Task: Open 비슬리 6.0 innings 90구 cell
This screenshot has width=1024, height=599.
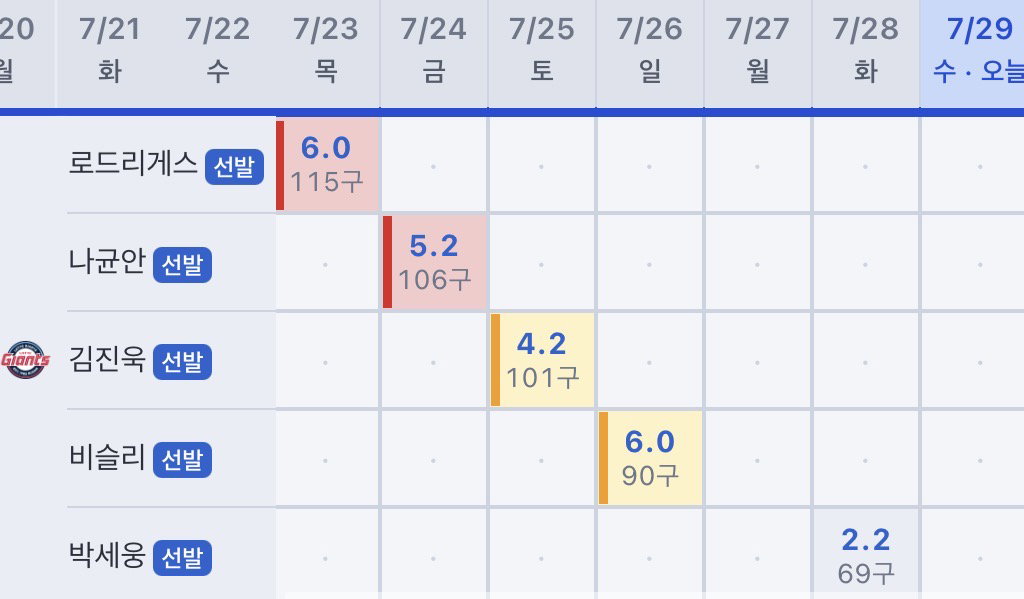Action: pos(650,458)
